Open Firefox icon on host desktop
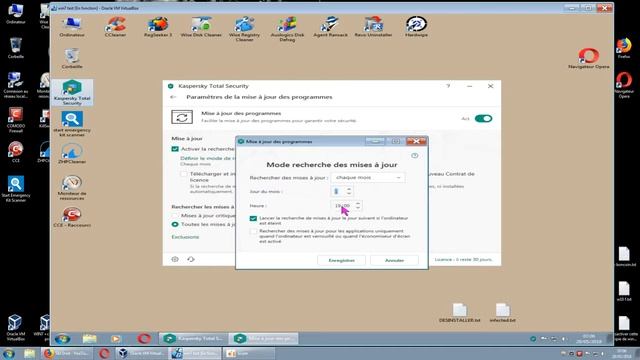Viewport: 640px width, 360px height. tap(624, 48)
